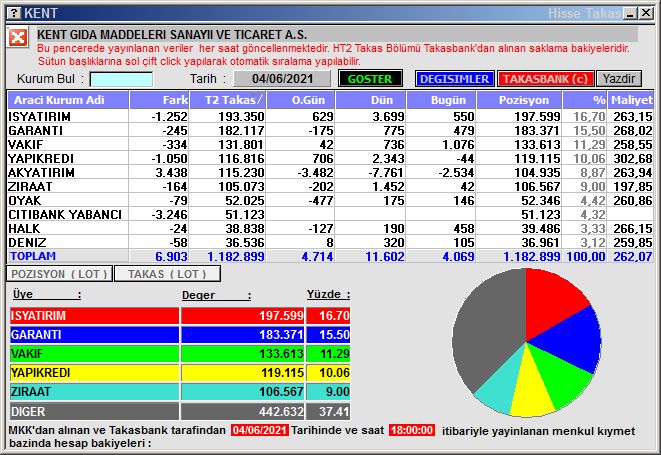
Task: Switch to POZISYON ( LOT ) tab
Action: click(x=59, y=274)
